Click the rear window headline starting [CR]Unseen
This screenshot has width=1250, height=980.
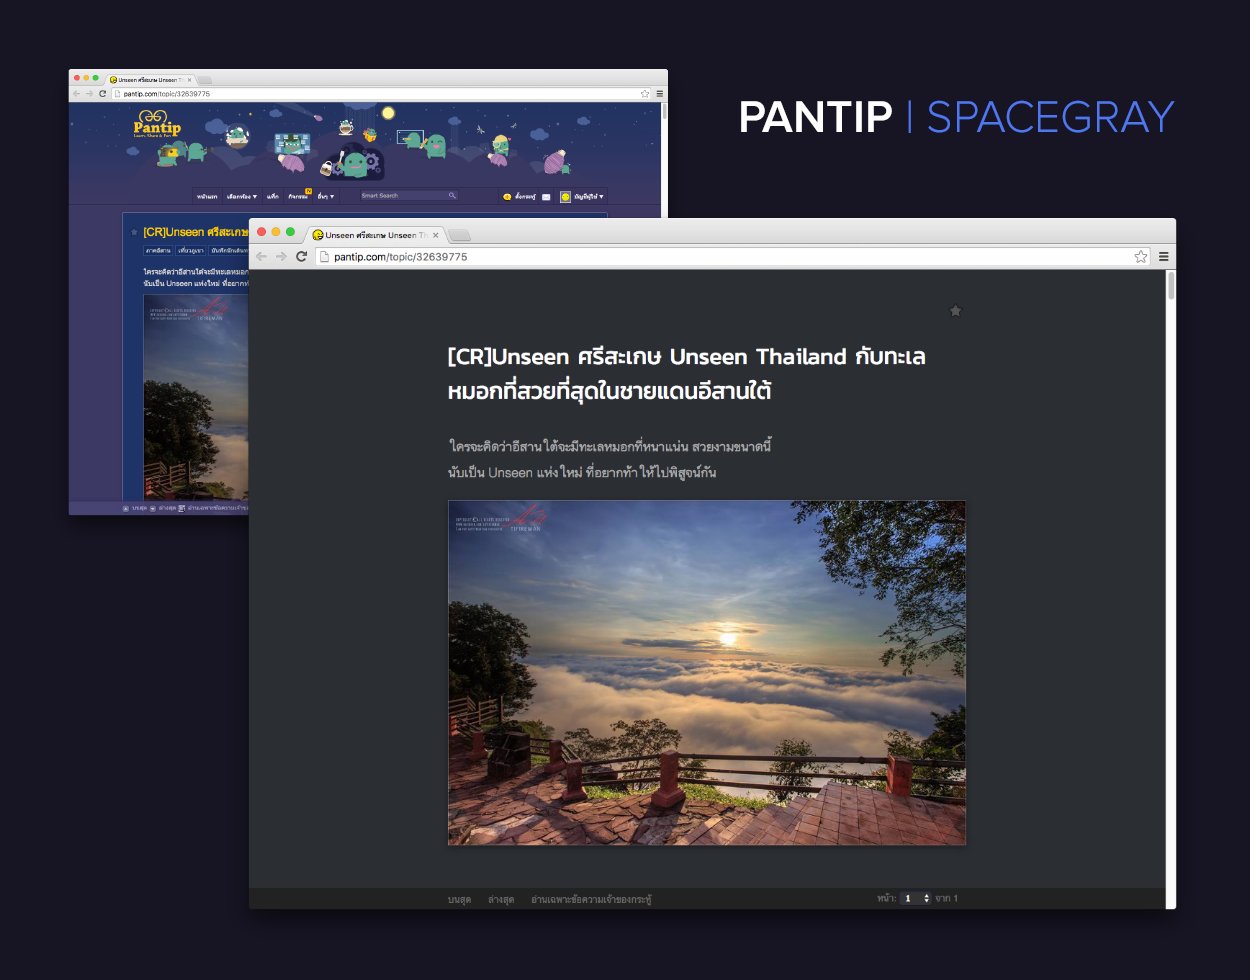click(x=196, y=232)
